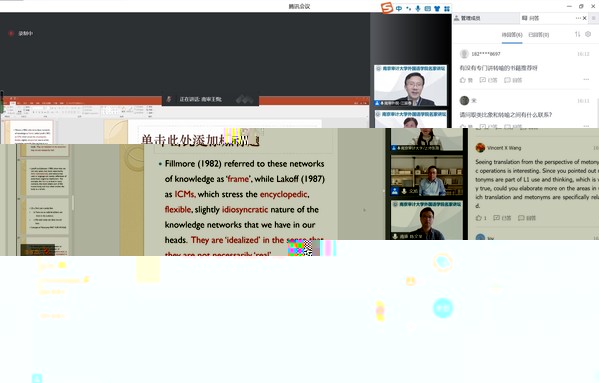Image resolution: width=599 pixels, height=383 pixels.
Task: Expand the Q&A panel header more options
Action: tap(578, 18)
